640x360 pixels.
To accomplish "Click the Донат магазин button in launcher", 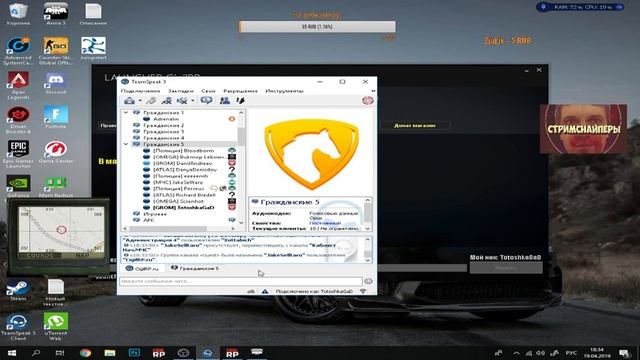I will point(415,126).
